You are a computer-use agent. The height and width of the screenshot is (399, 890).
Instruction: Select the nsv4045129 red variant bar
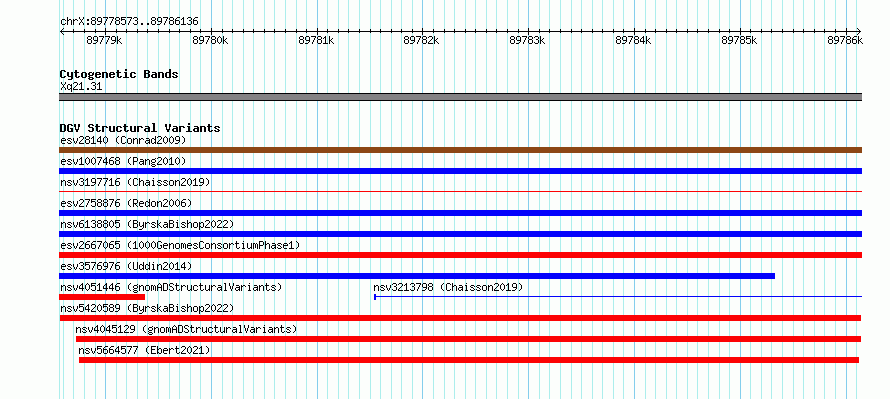click(468, 339)
